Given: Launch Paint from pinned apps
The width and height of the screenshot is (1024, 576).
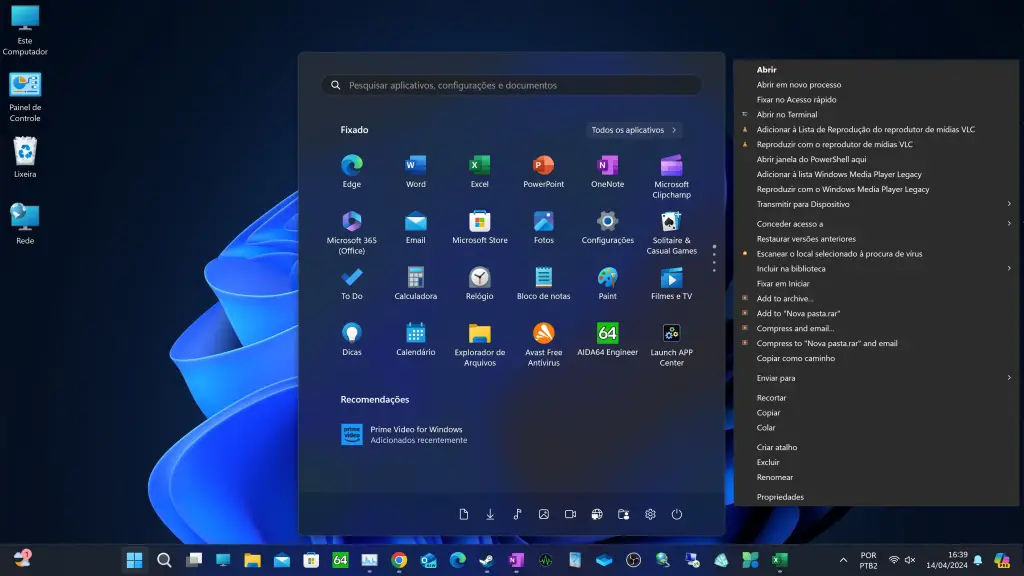Looking at the screenshot, I should tap(607, 283).
